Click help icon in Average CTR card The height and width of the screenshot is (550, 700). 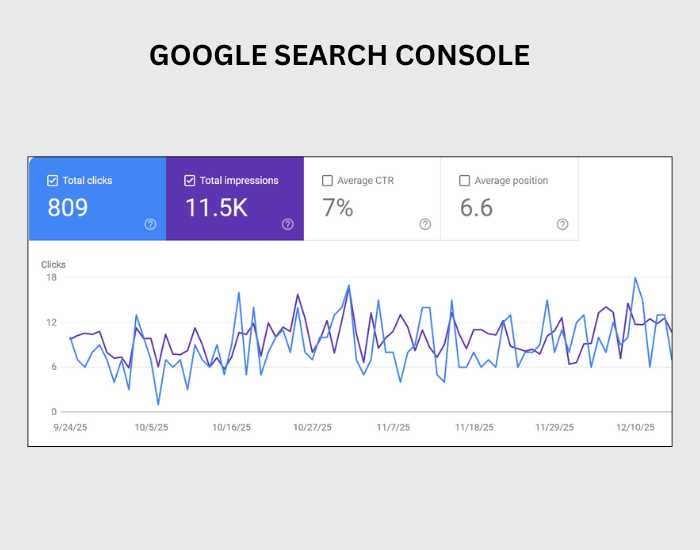424,224
